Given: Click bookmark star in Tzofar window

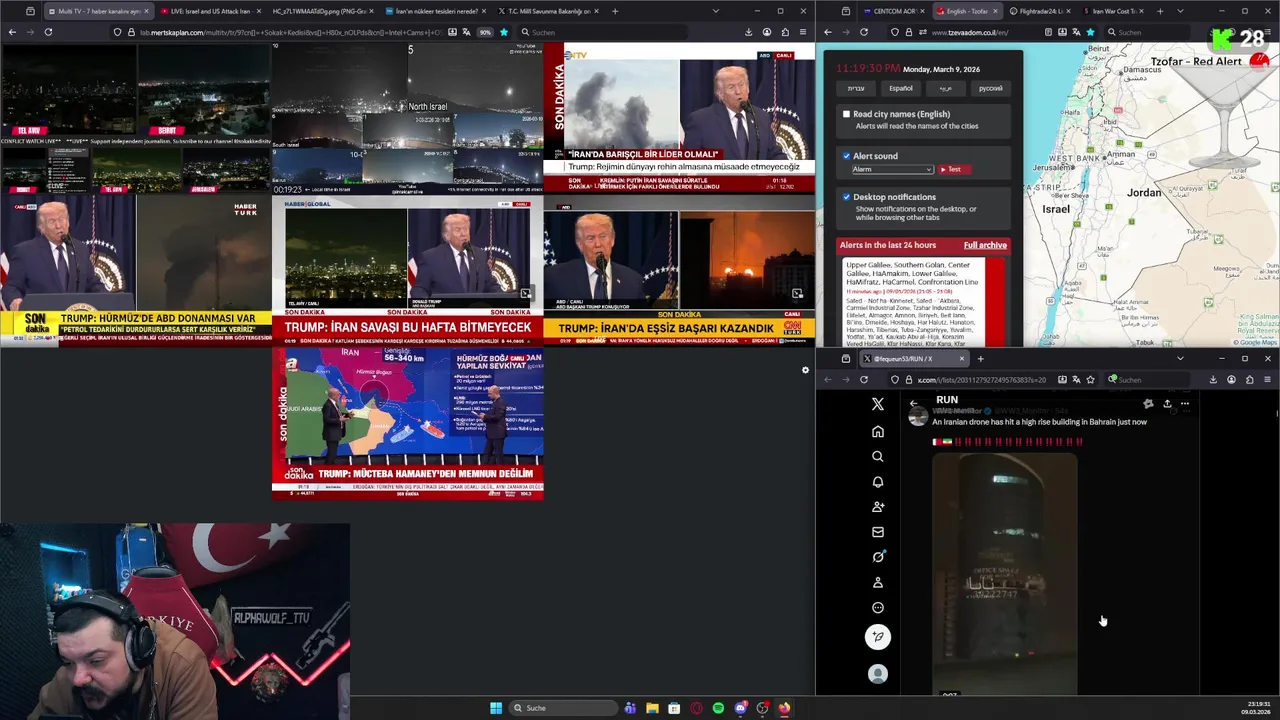Looking at the screenshot, I should coord(1090,32).
